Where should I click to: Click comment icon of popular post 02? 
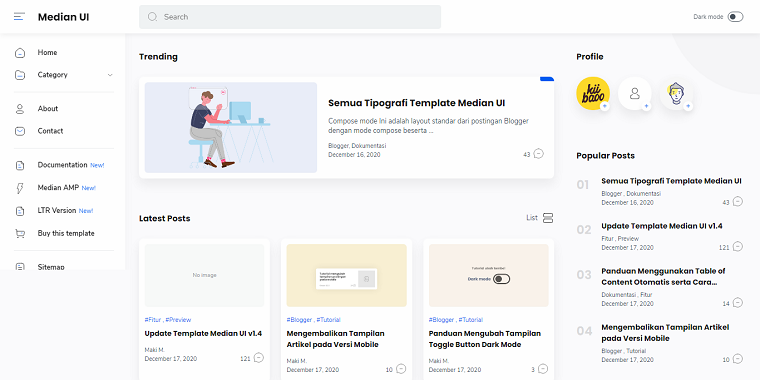coord(737,247)
